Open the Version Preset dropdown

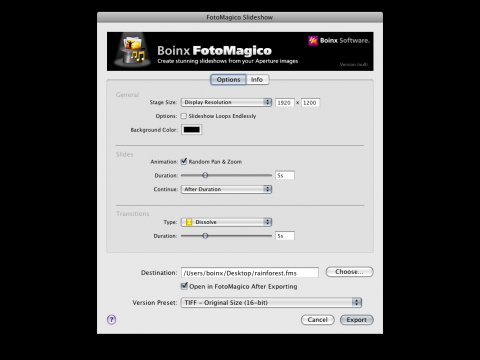[271, 303]
